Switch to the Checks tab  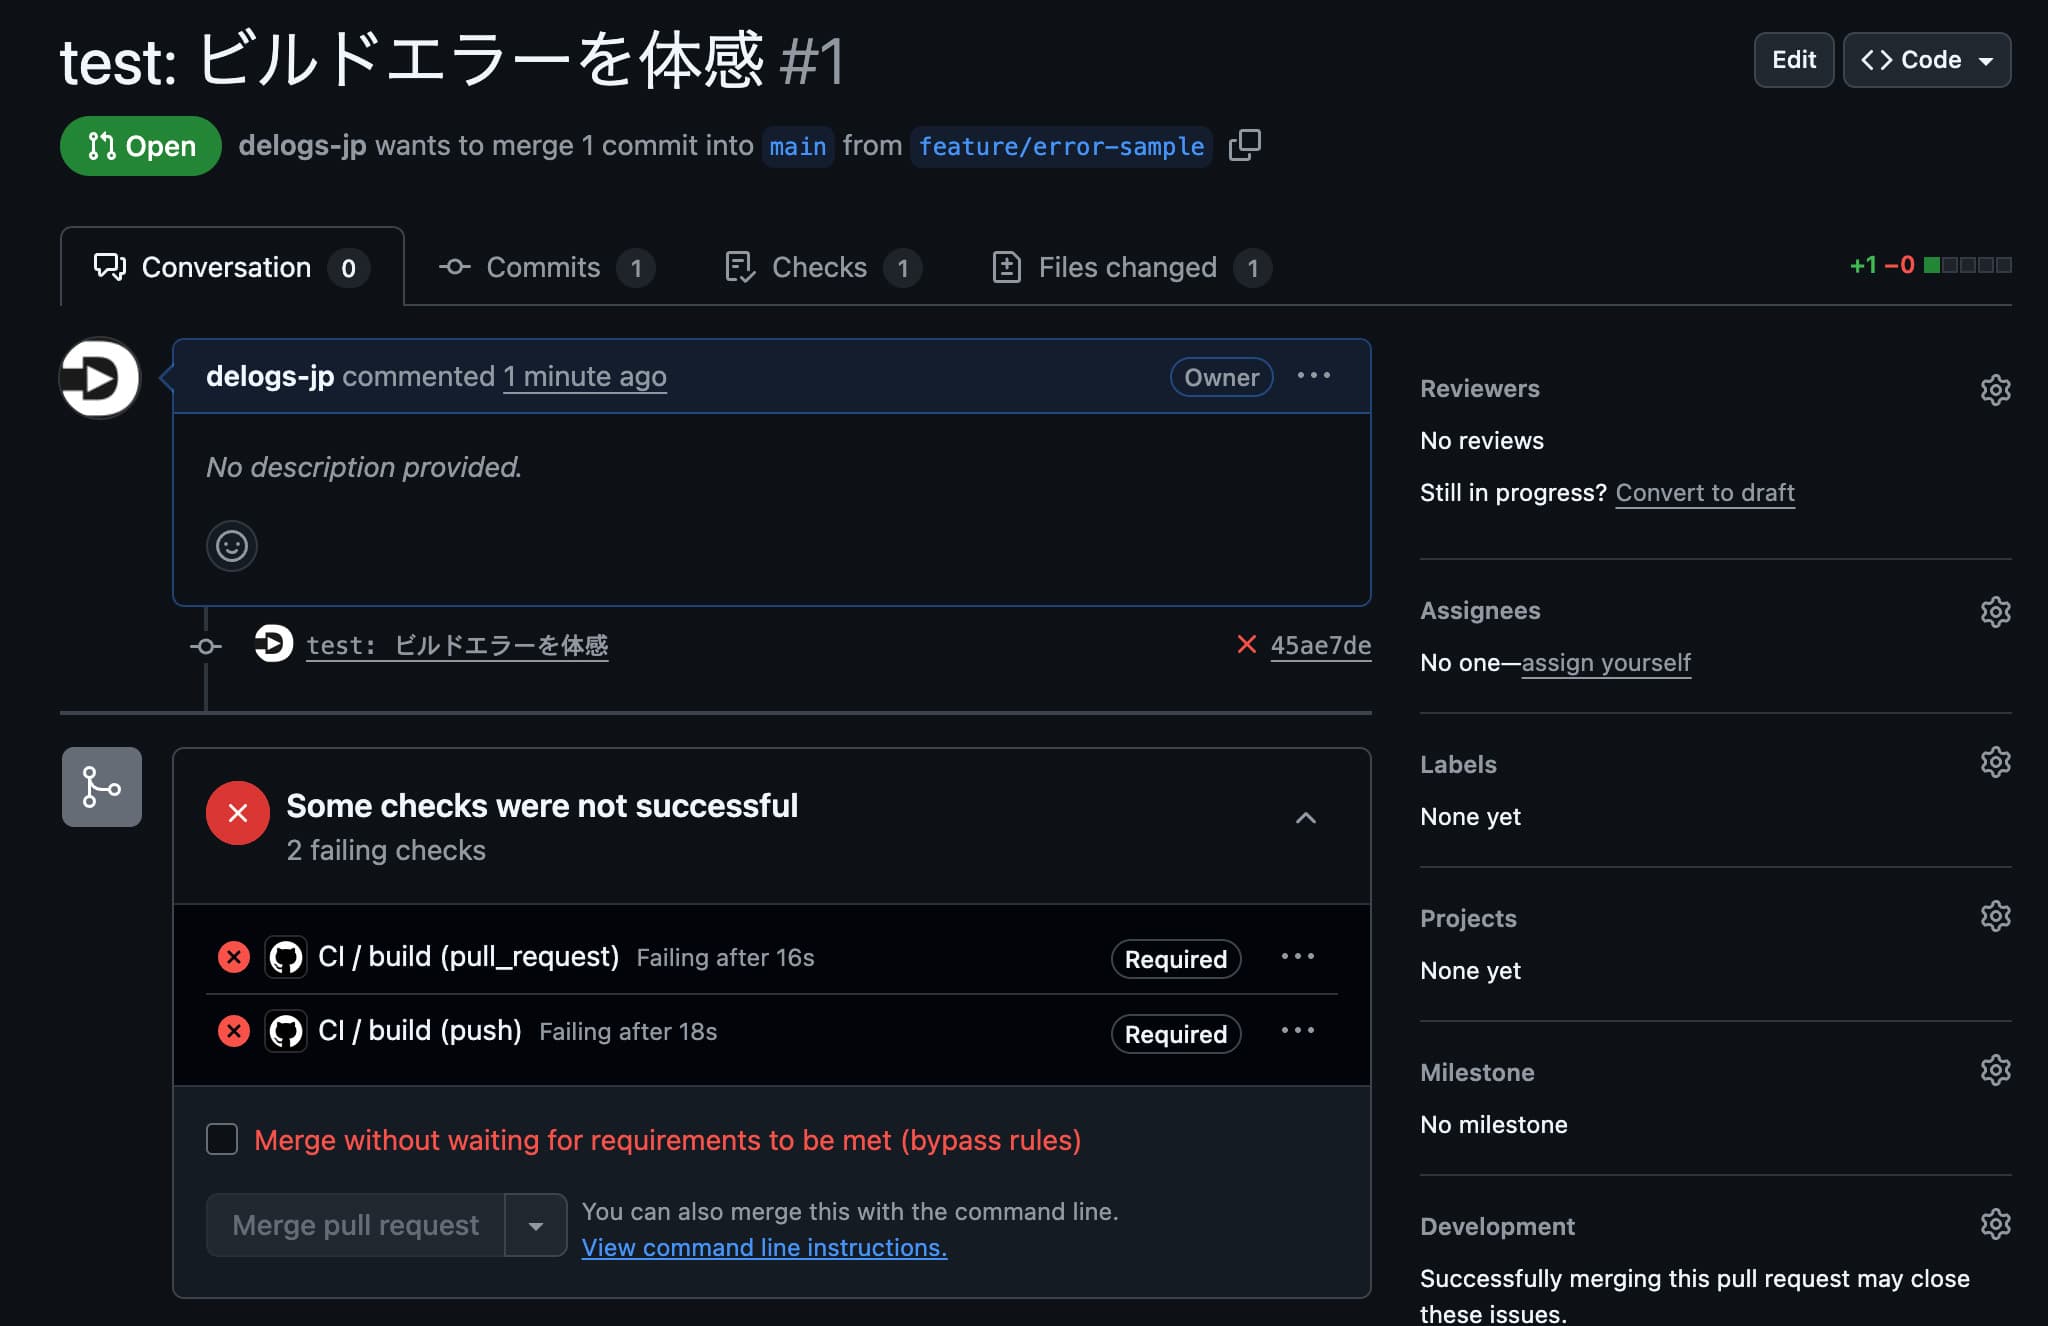click(822, 267)
